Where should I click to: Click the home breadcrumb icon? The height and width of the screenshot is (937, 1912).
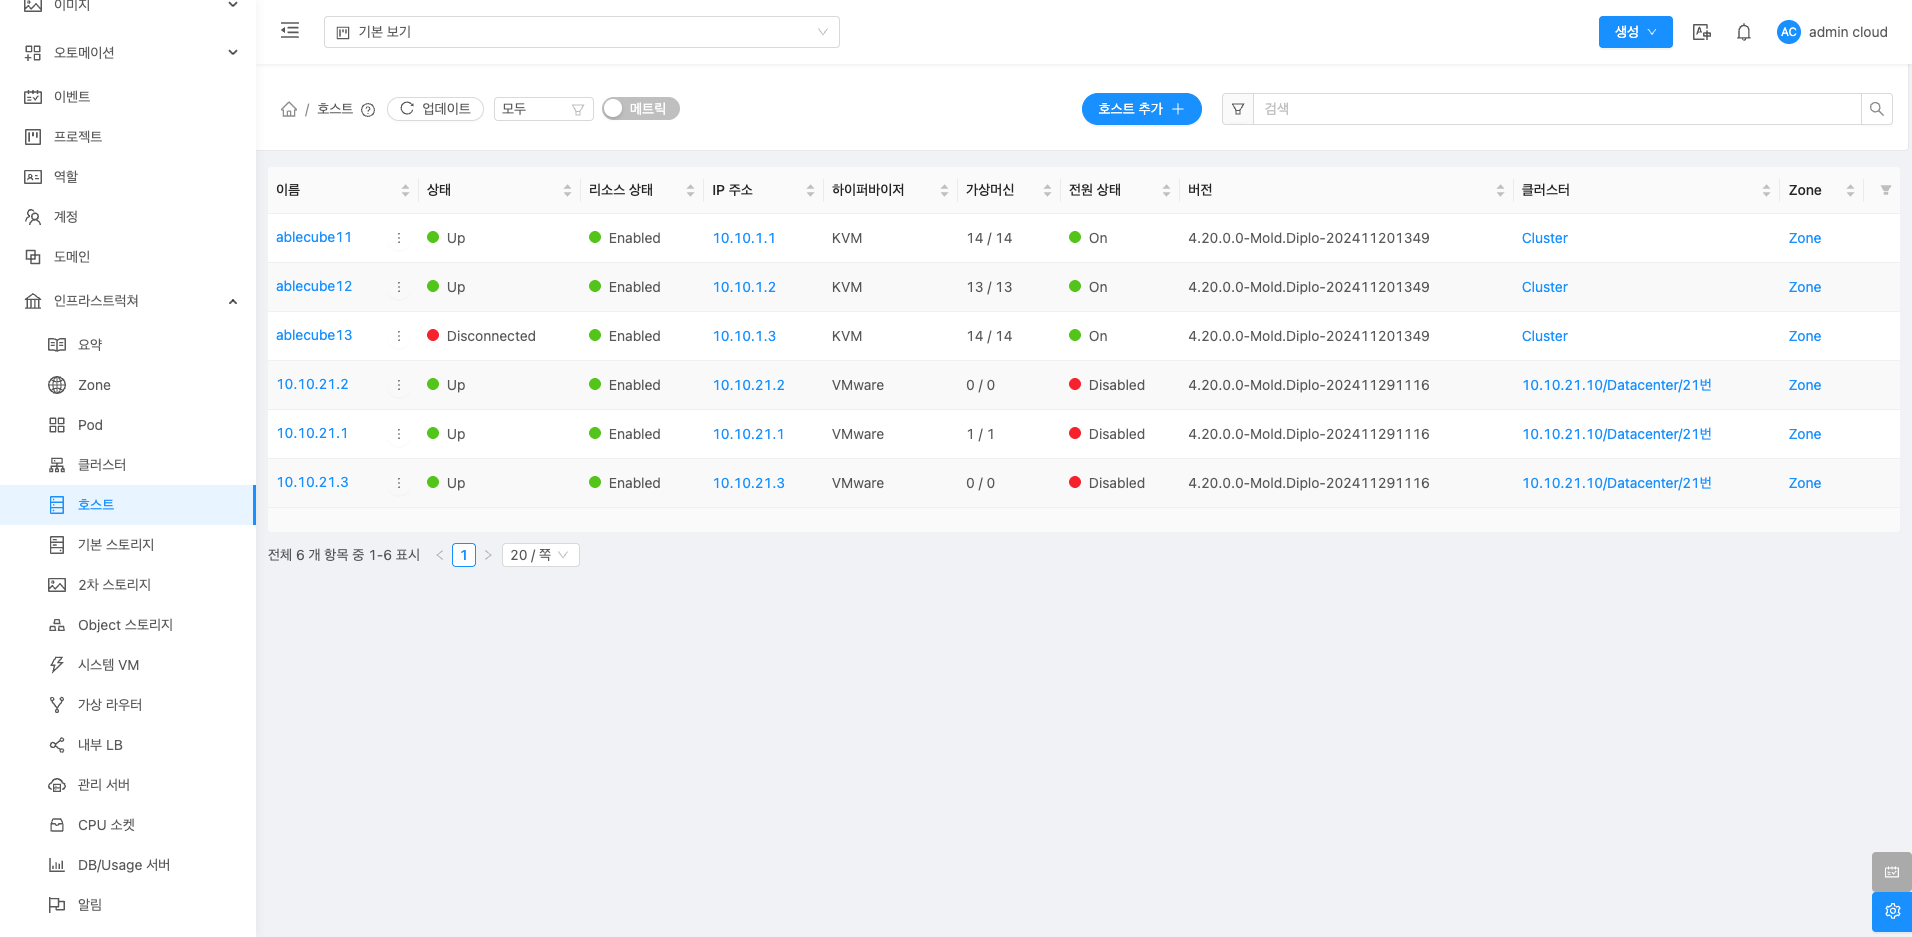click(289, 109)
